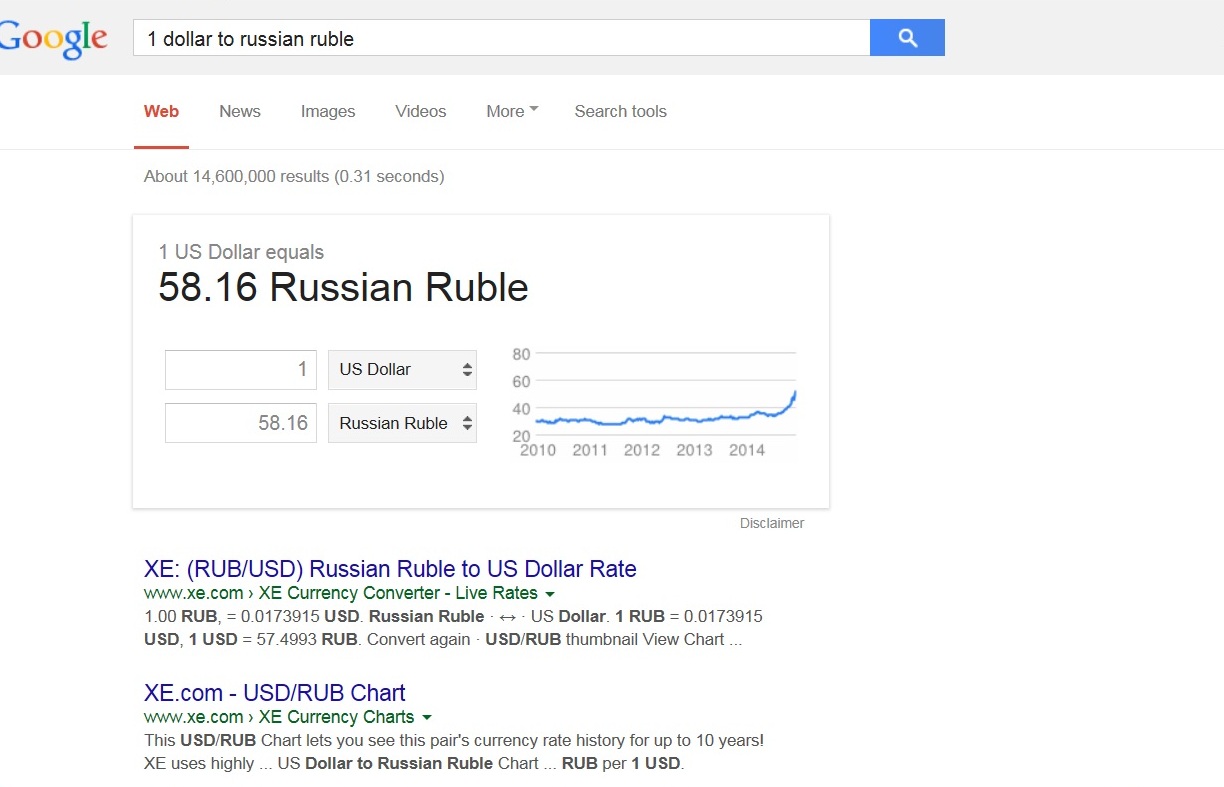Select the Web tab

pos(161,111)
